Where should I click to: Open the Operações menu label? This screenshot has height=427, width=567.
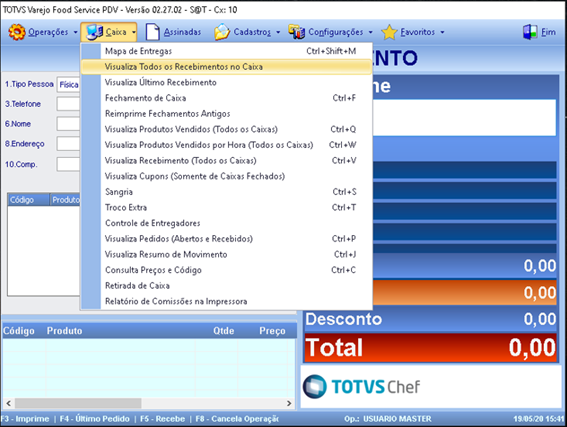(48, 32)
